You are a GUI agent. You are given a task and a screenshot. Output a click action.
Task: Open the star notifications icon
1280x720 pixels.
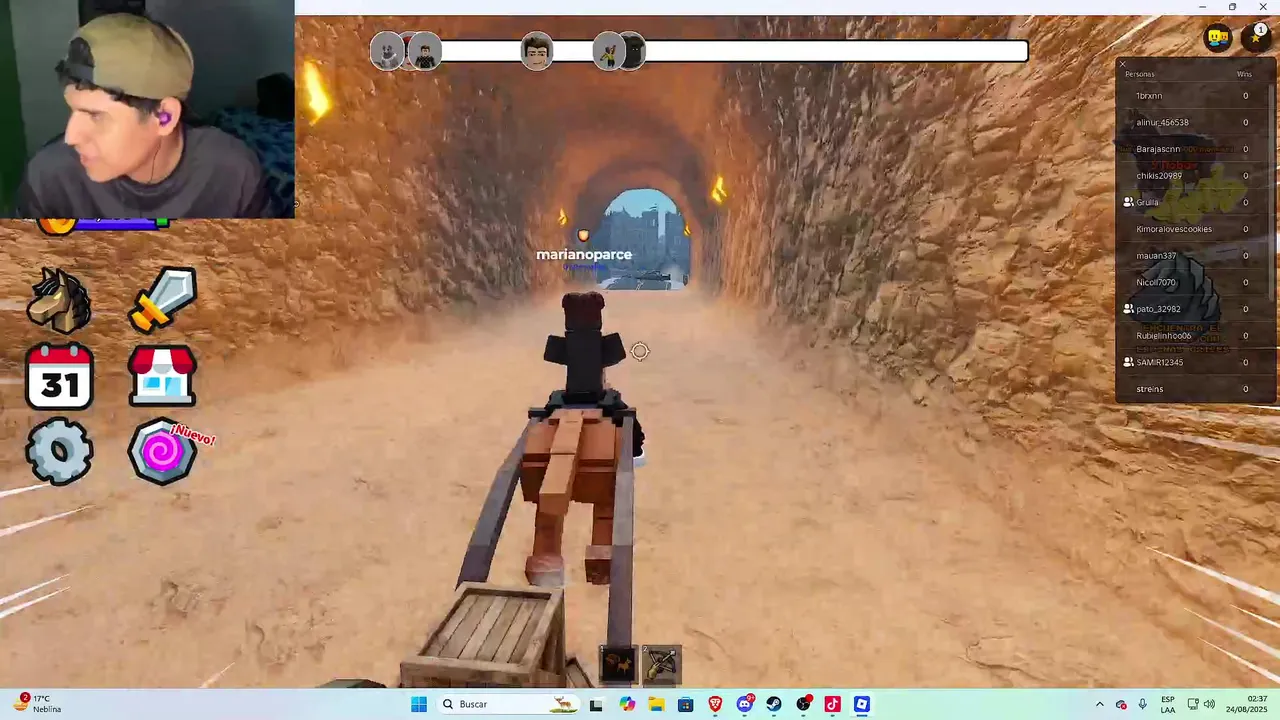click(x=1256, y=38)
